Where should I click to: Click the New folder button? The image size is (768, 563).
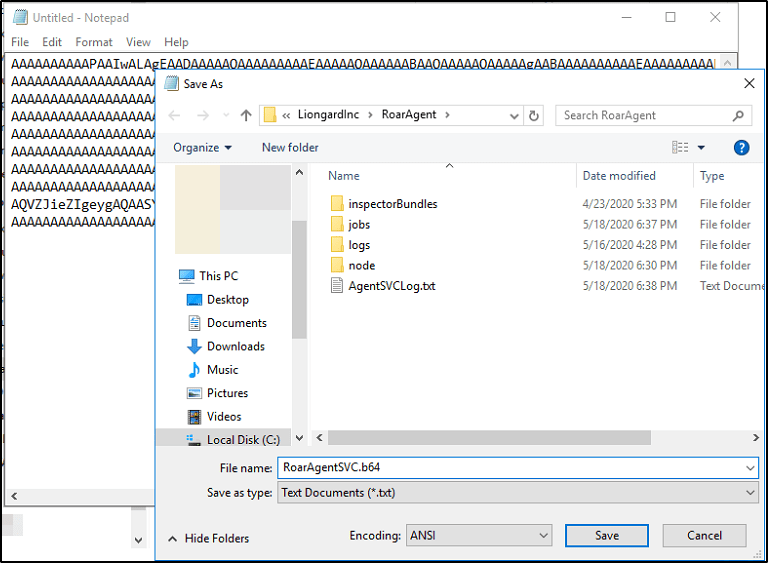pos(290,147)
